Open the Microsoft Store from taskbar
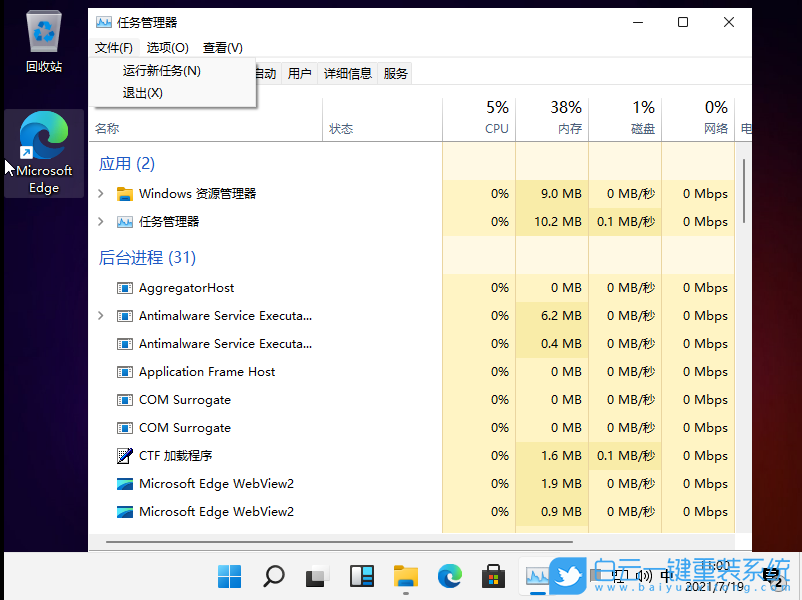The width and height of the screenshot is (802, 600). pyautogui.click(x=493, y=576)
